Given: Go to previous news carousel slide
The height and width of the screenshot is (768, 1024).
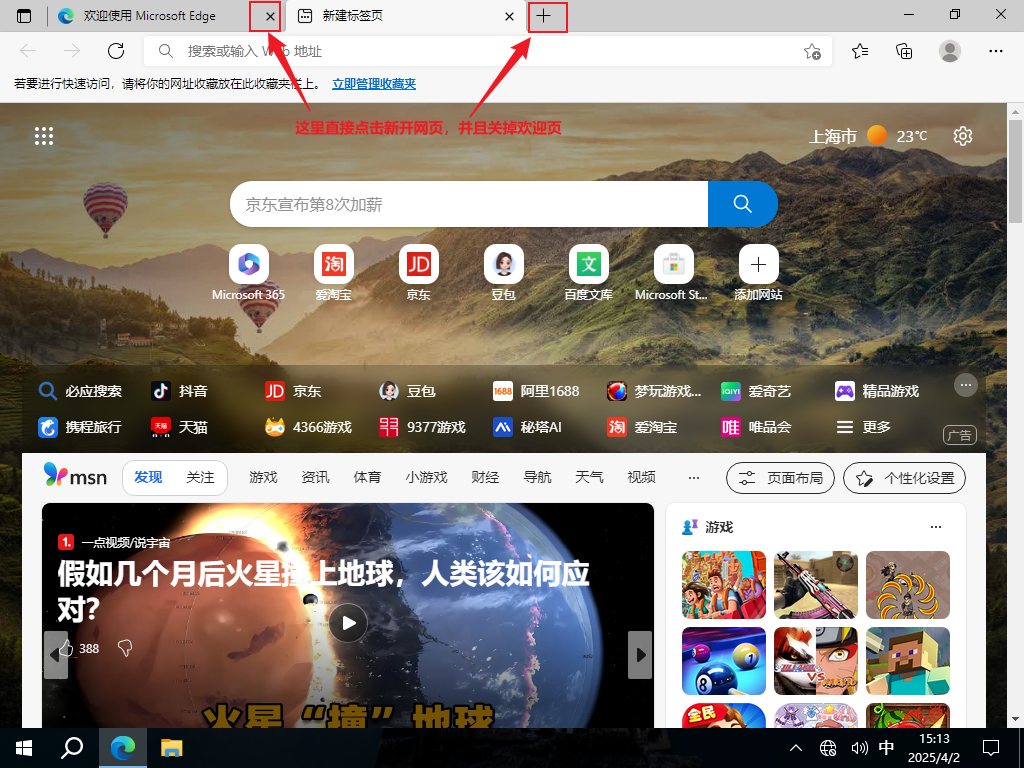Looking at the screenshot, I should (x=56, y=654).
